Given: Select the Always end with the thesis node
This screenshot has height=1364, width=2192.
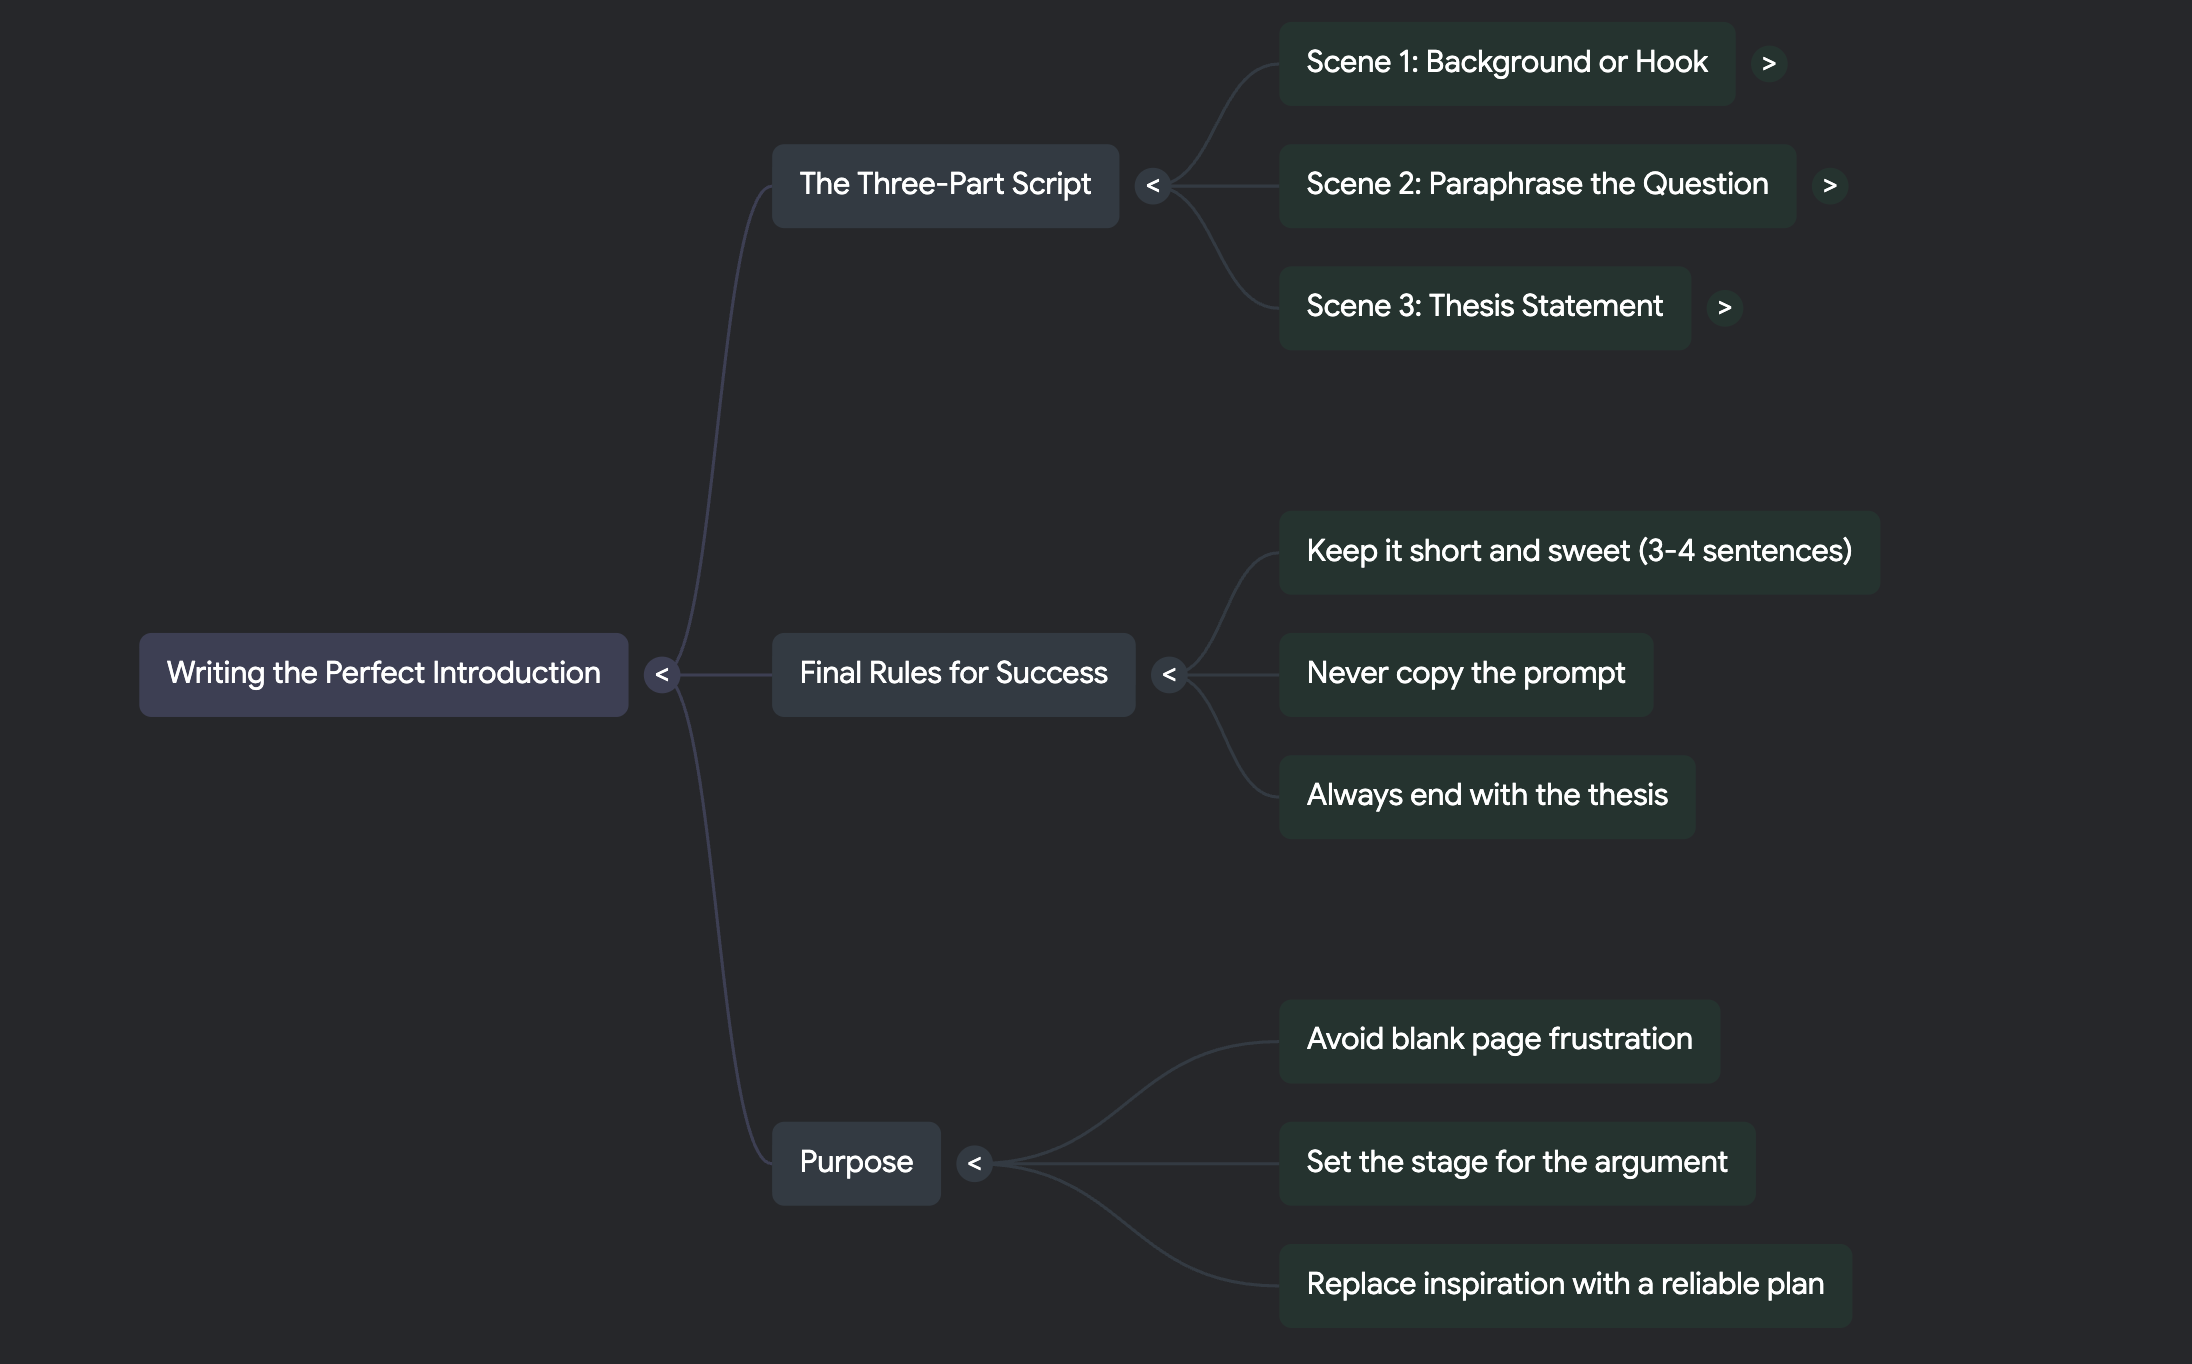Looking at the screenshot, I should [x=1486, y=796].
